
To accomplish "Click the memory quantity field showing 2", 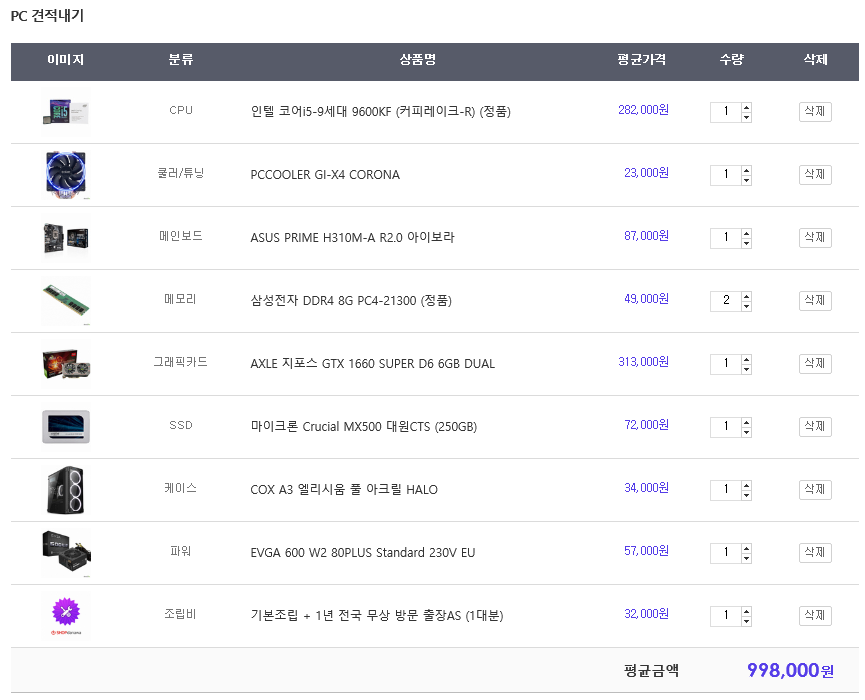I will tap(725, 301).
